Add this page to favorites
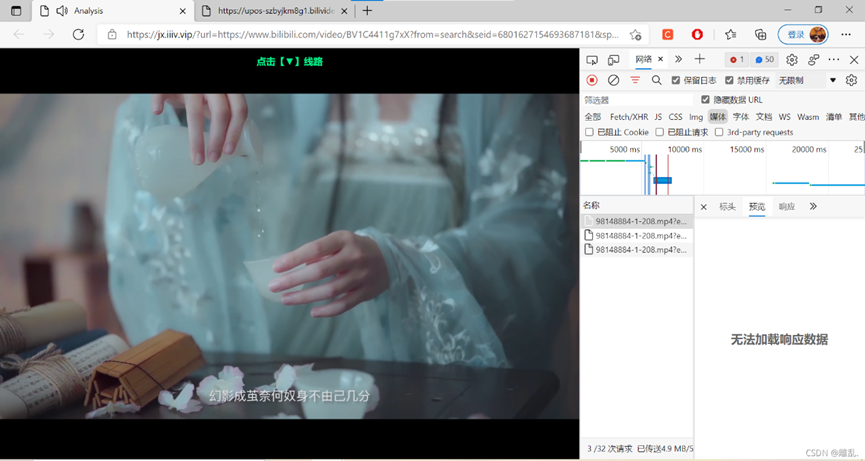Image resolution: width=865 pixels, height=461 pixels. pos(636,34)
